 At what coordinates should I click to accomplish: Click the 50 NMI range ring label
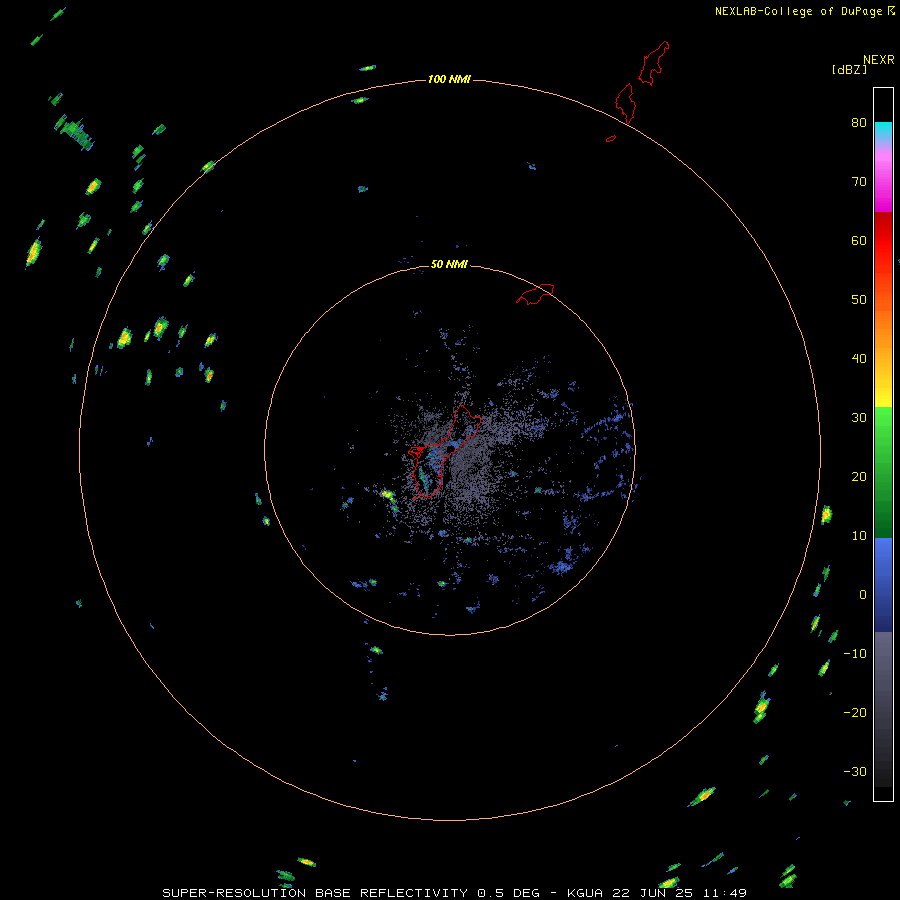coord(449,264)
